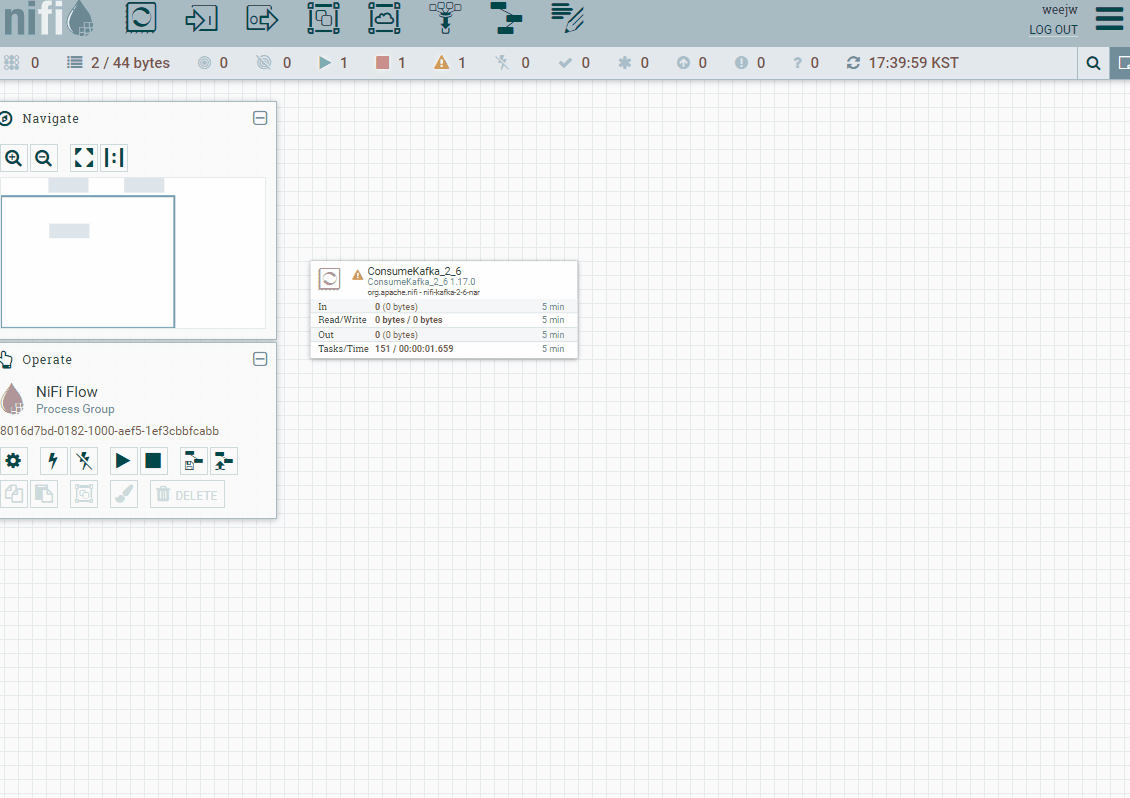Select the Process Group toolbar icon

click(324, 17)
